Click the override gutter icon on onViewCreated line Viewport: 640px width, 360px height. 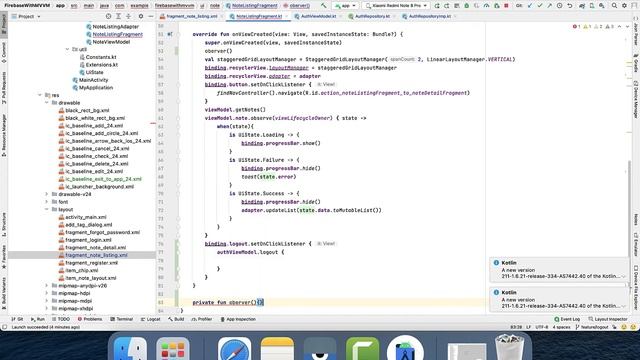pyautogui.click(x=170, y=34)
